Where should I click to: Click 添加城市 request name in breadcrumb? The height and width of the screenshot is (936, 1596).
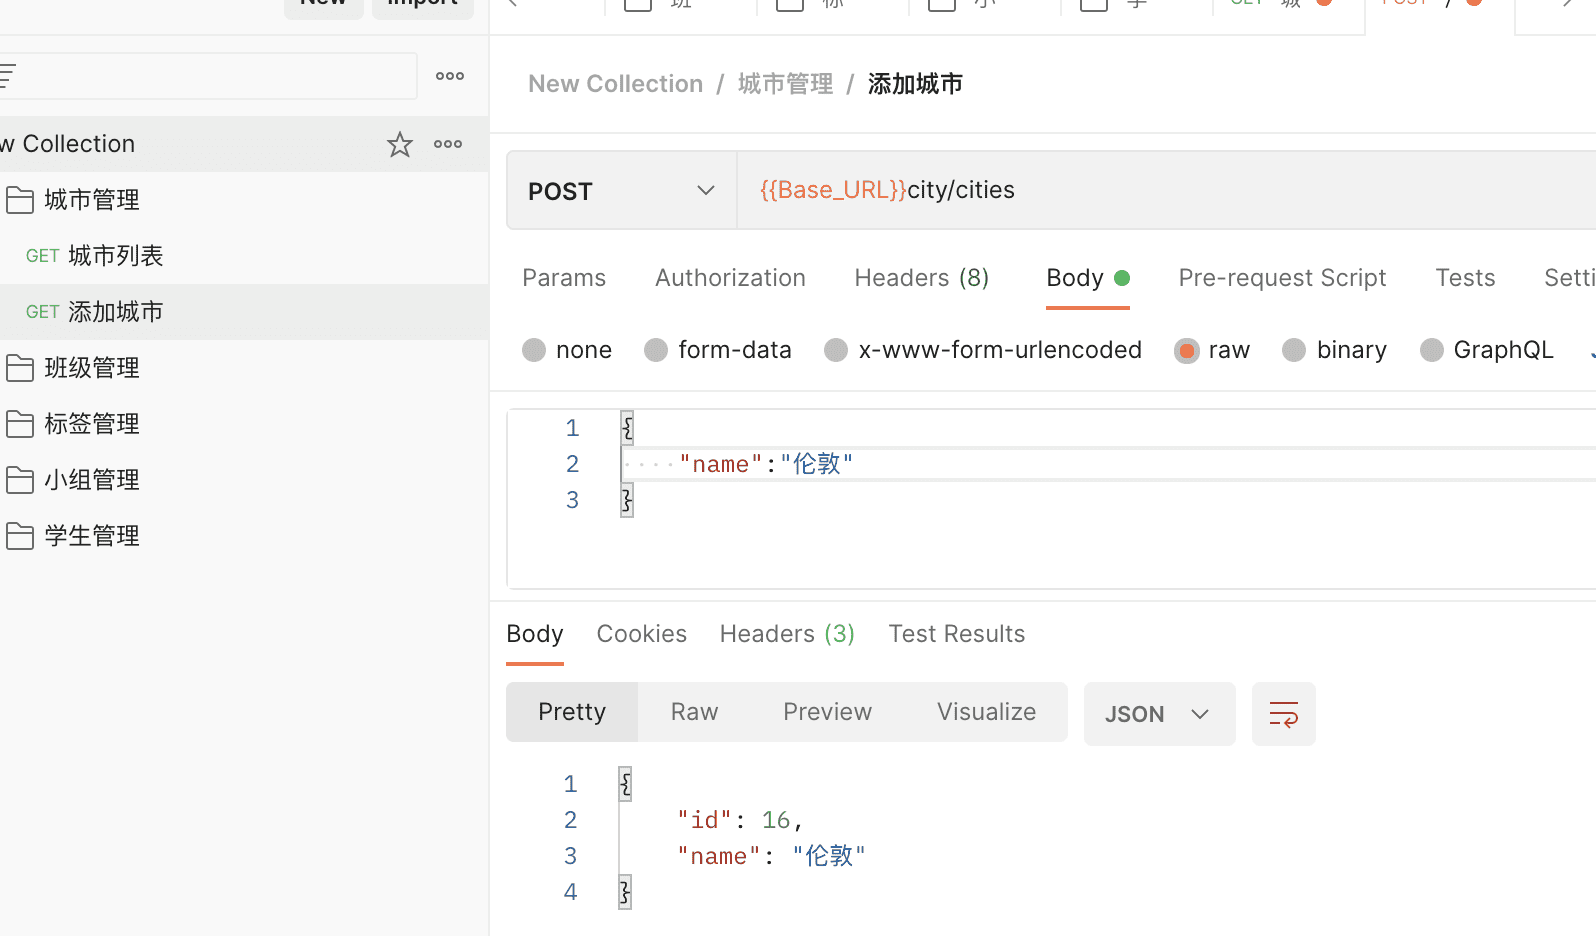(915, 84)
